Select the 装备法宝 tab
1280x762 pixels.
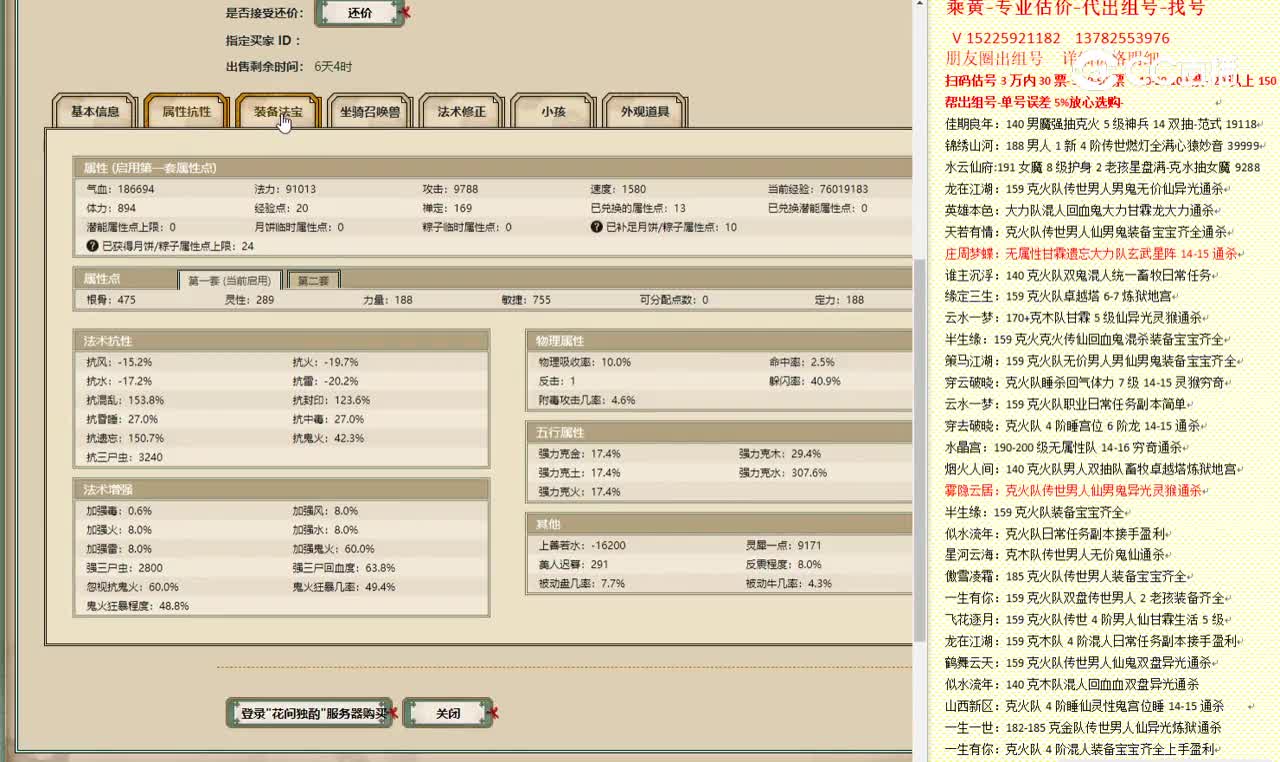coord(278,112)
